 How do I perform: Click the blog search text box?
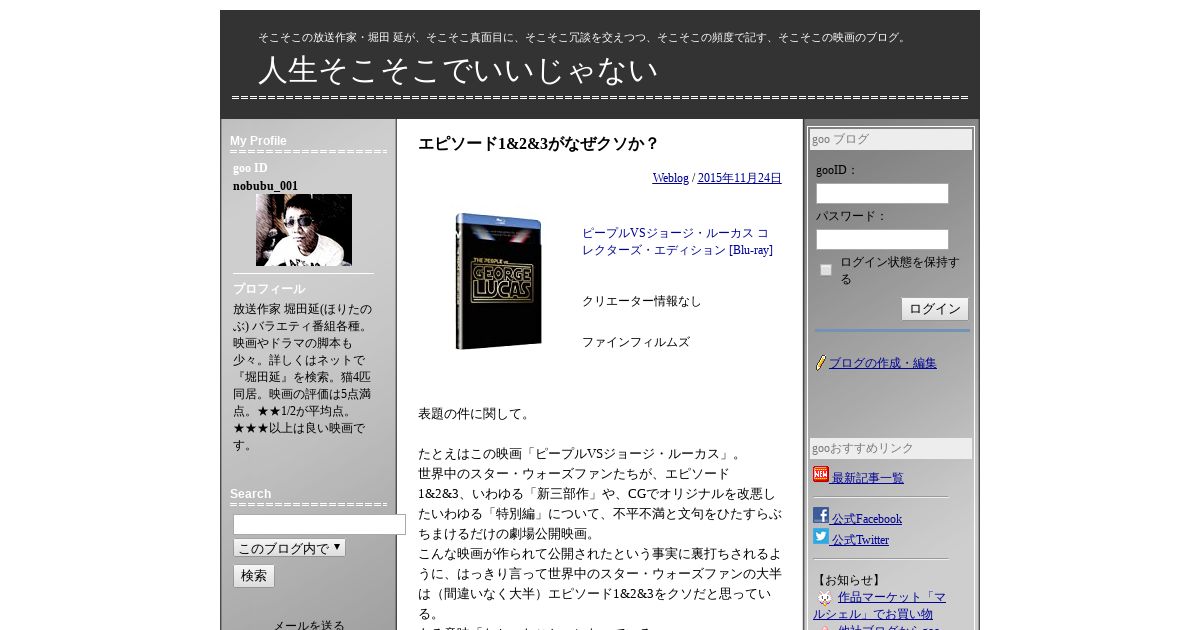click(319, 524)
